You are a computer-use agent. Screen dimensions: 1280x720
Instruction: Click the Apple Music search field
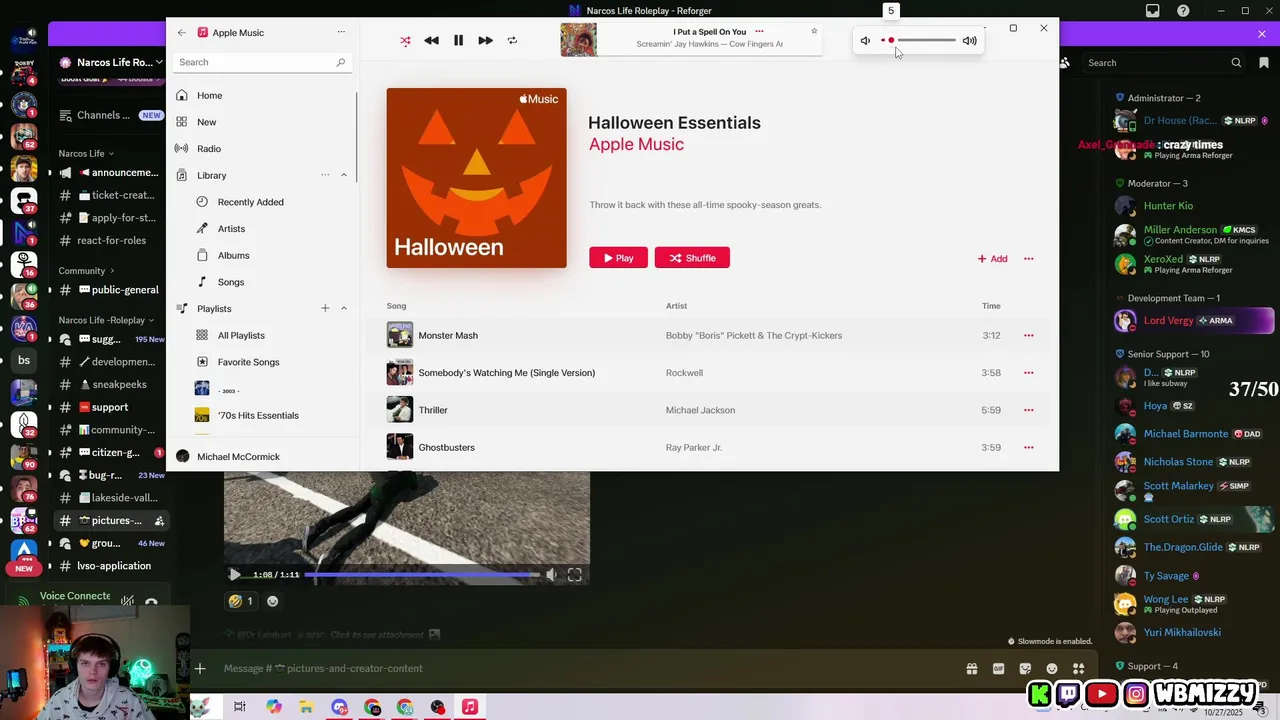click(x=262, y=62)
